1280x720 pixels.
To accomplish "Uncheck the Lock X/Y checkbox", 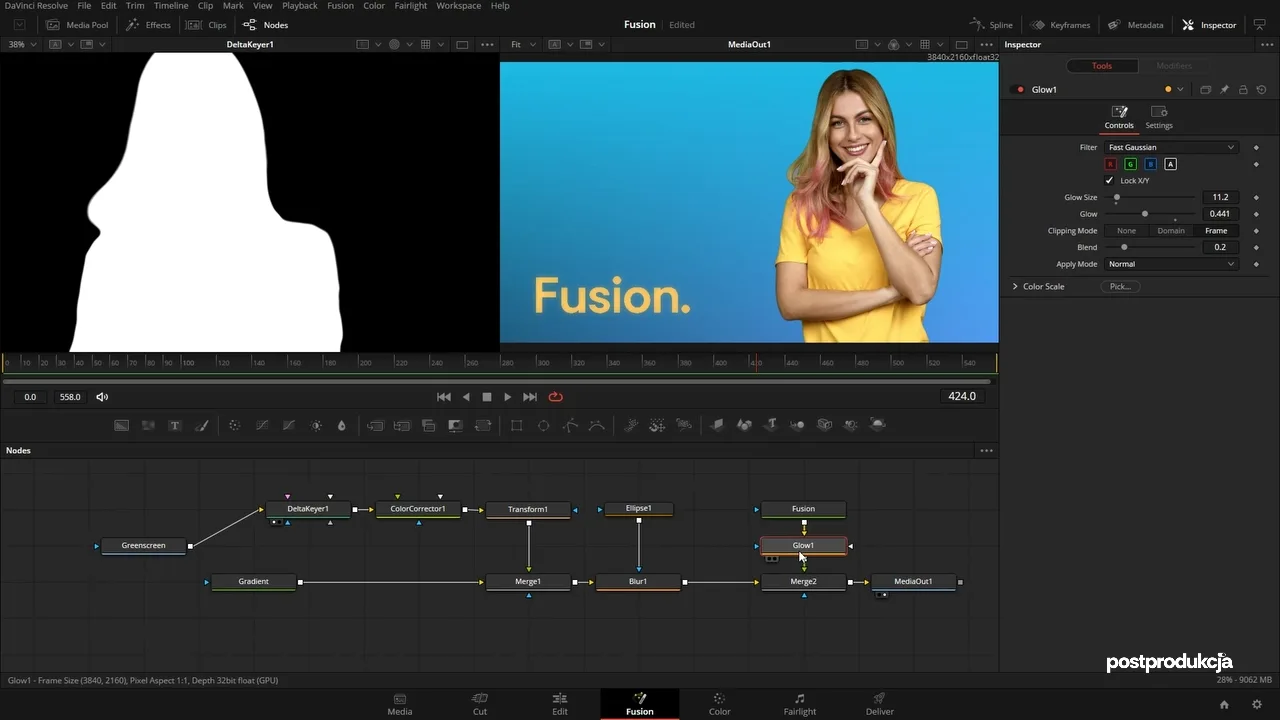I will pos(1109,181).
